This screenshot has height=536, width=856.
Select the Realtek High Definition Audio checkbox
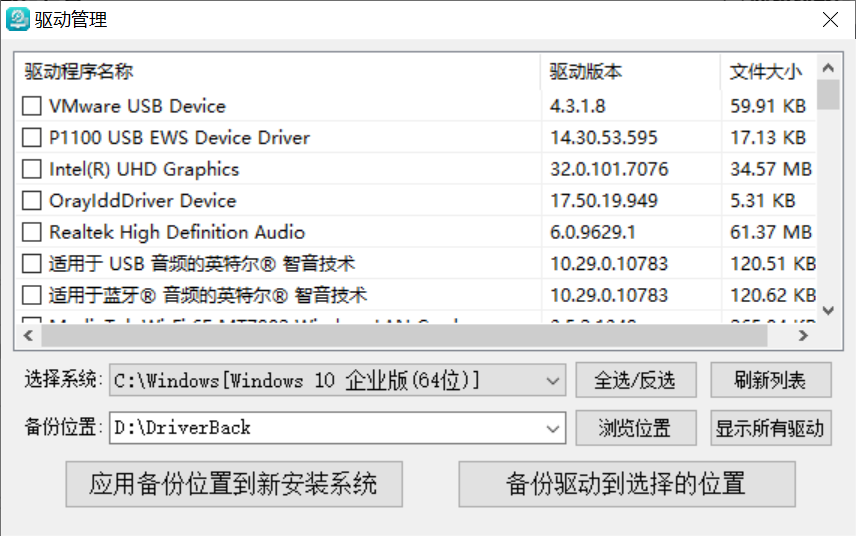pyautogui.click(x=32, y=232)
